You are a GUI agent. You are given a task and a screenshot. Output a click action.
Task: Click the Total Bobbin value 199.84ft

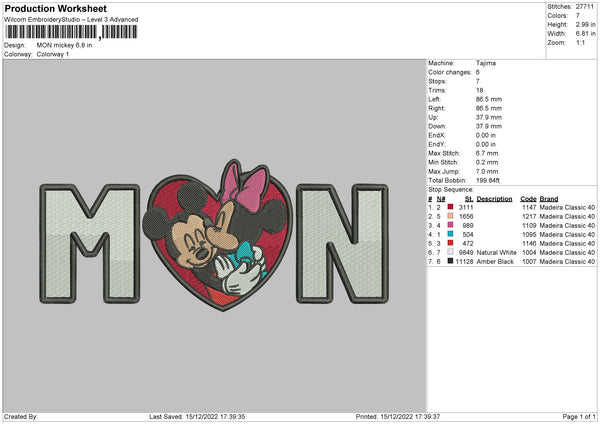488,180
